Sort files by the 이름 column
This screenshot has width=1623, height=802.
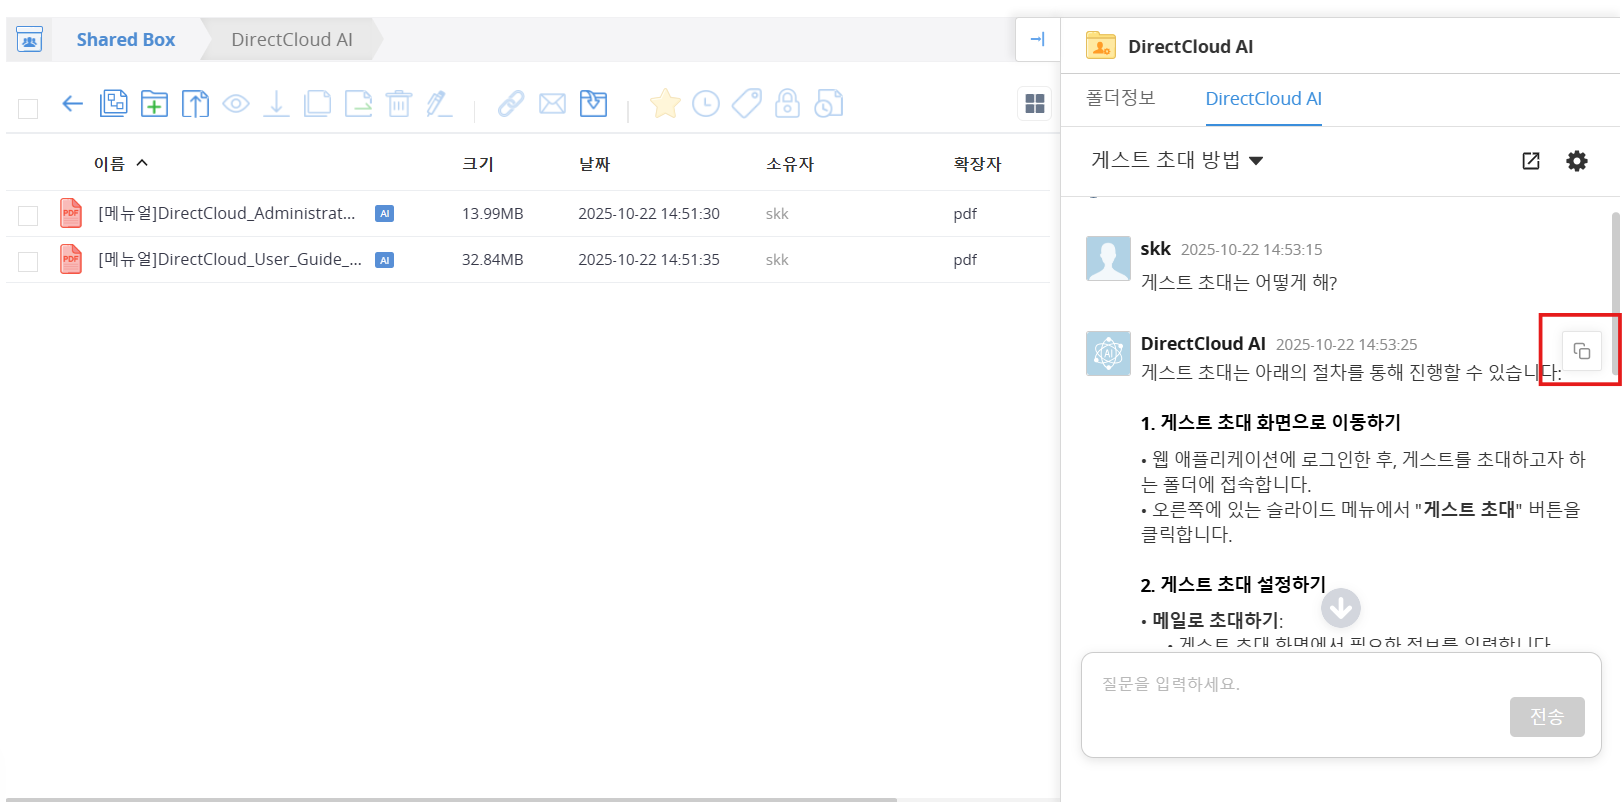[109, 164]
